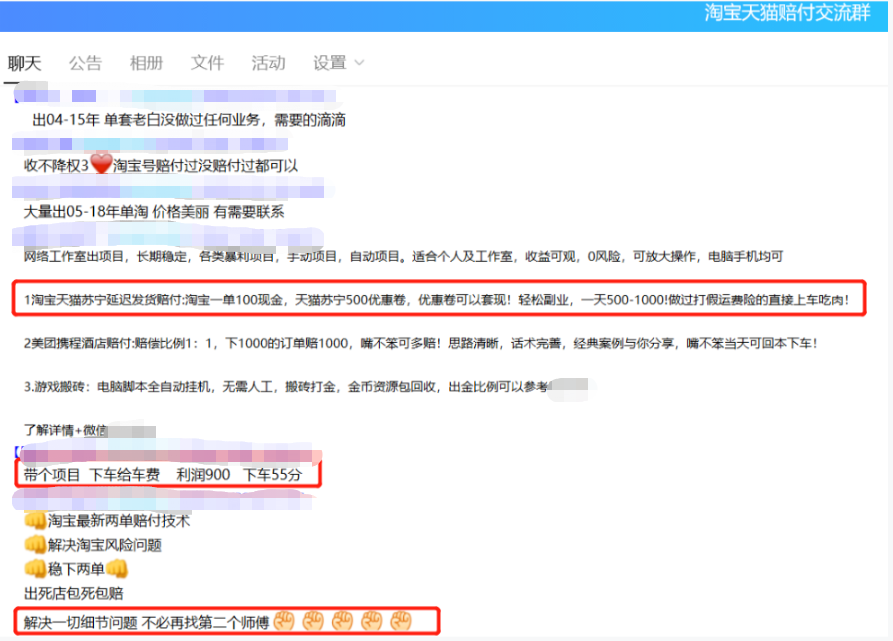
Task: Click the text 了解详情+微信
Action: click(x=65, y=430)
